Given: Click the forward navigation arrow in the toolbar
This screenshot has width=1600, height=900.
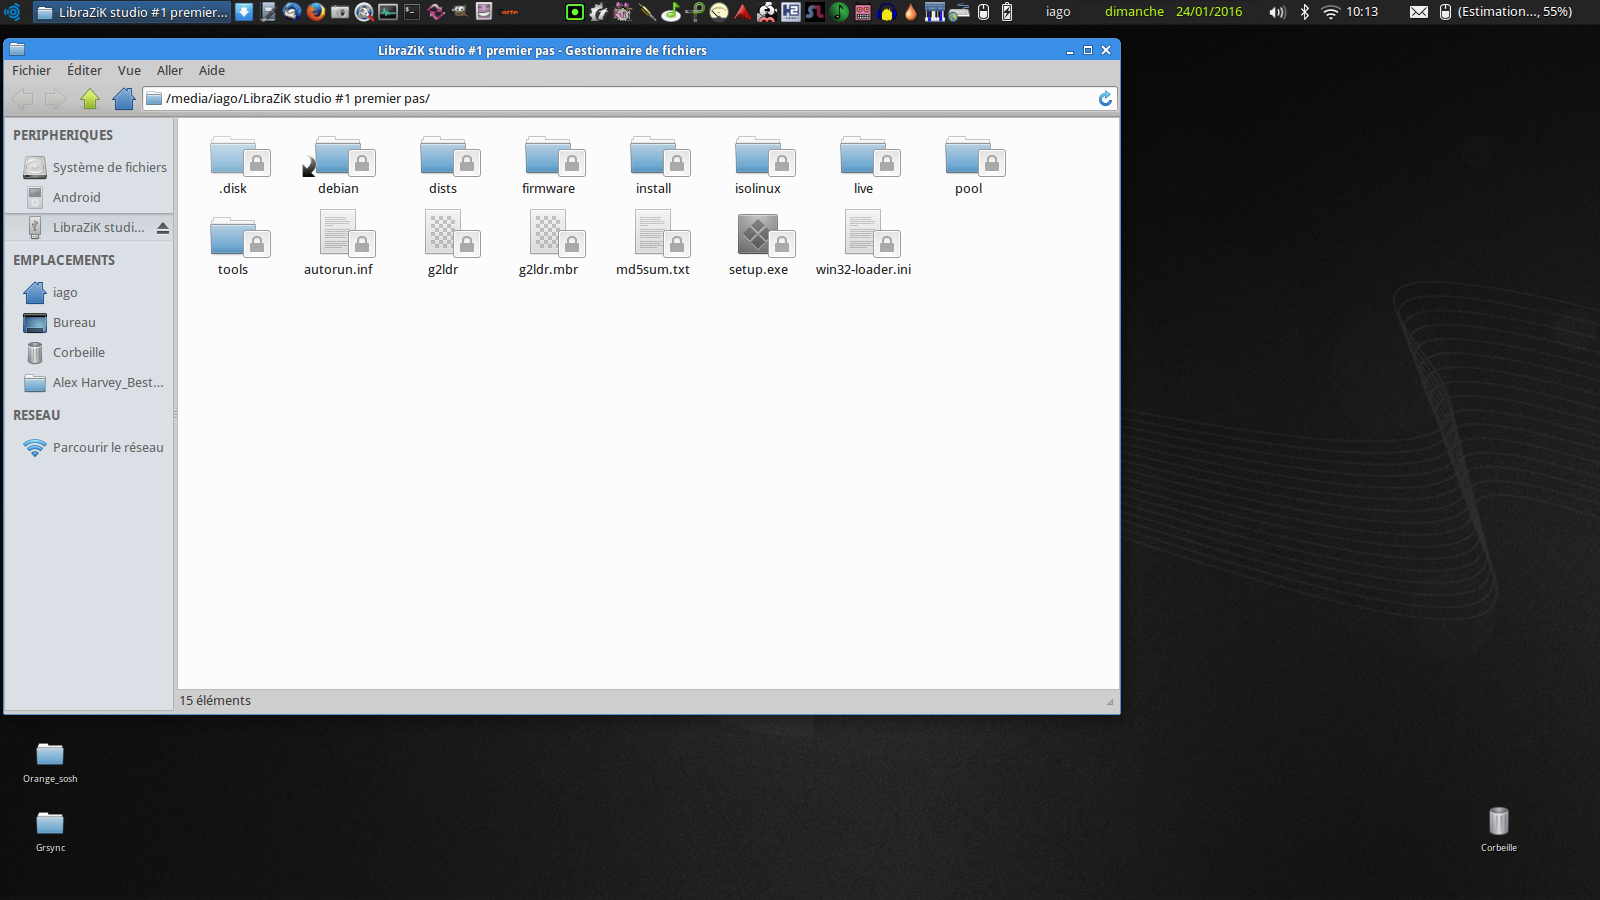Looking at the screenshot, I should click(x=55, y=98).
